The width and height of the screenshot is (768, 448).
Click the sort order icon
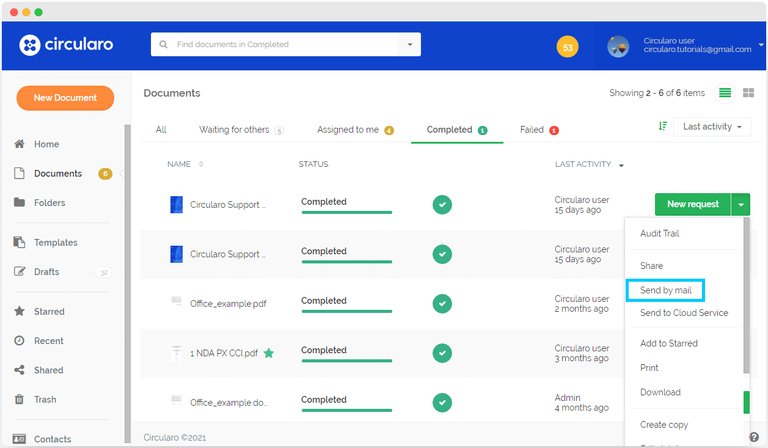point(663,127)
